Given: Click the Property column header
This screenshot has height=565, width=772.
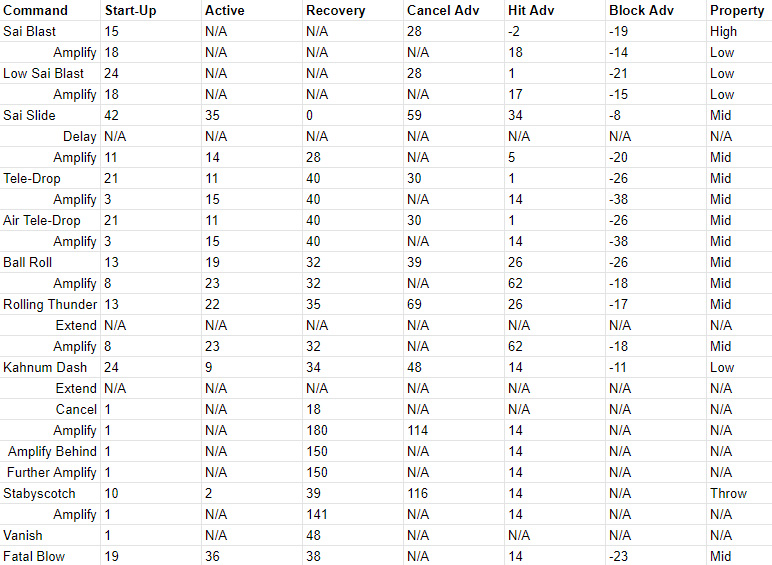Looking at the screenshot, I should tap(739, 10).
